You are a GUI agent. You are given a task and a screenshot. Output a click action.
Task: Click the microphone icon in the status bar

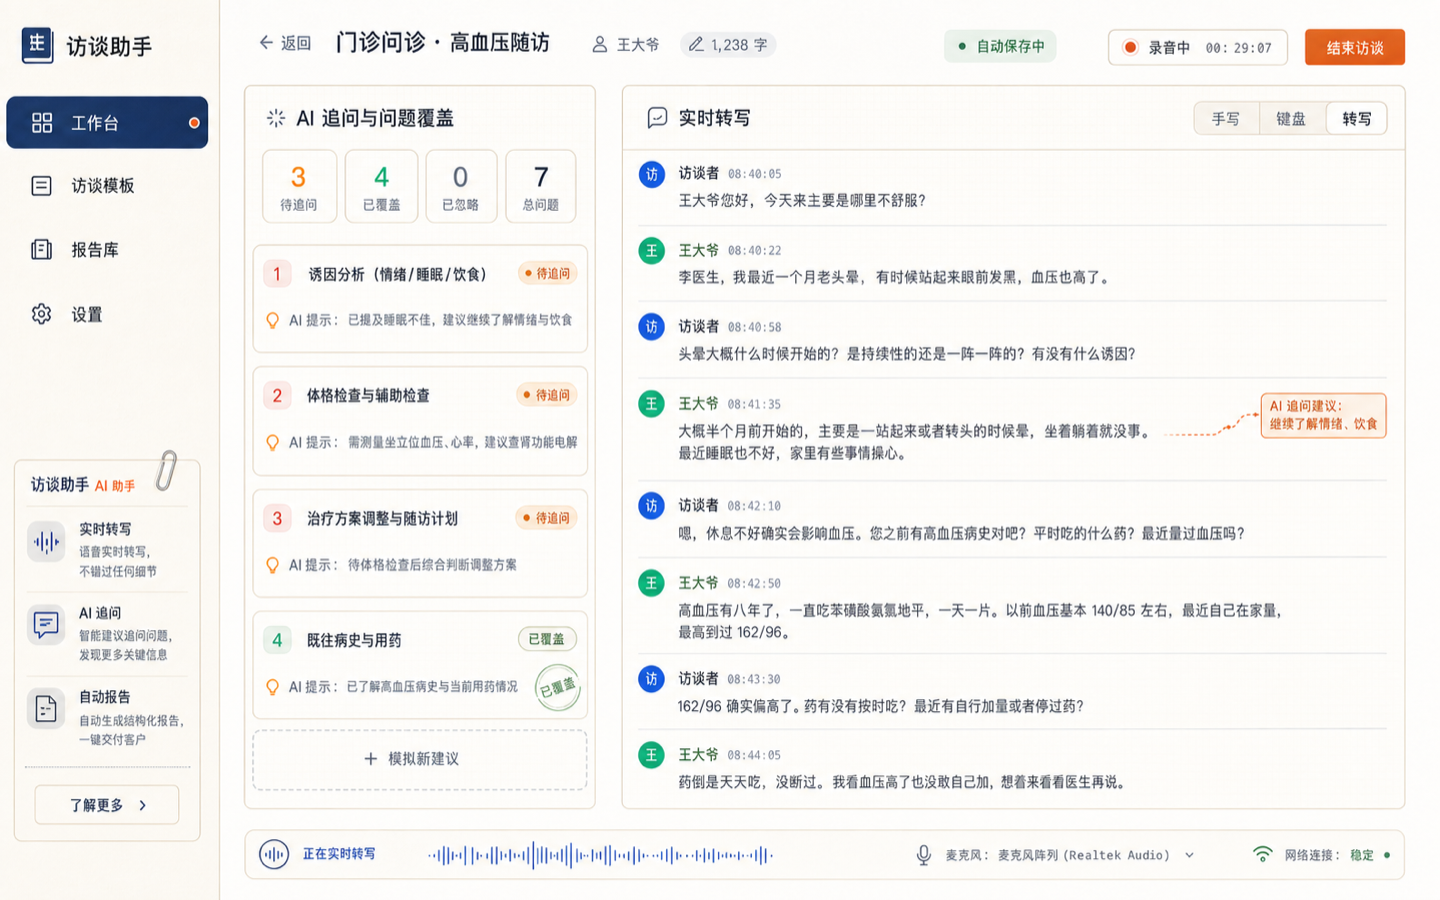(924, 855)
